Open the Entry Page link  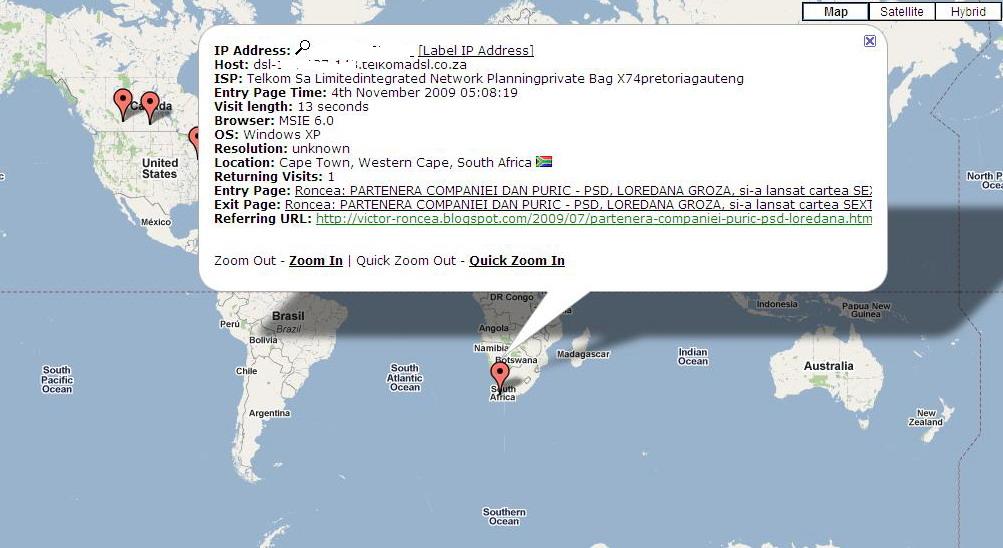(x=583, y=191)
